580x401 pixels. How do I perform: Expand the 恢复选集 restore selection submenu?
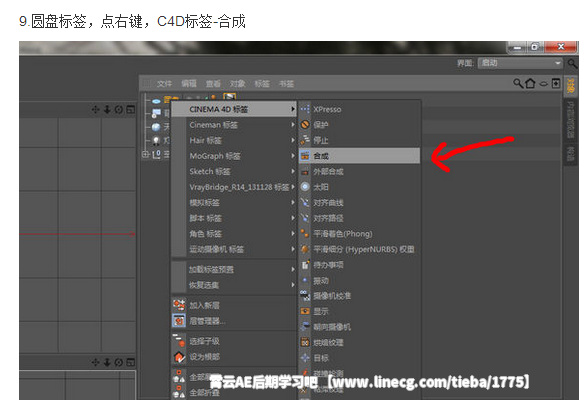pyautogui.click(x=234, y=285)
